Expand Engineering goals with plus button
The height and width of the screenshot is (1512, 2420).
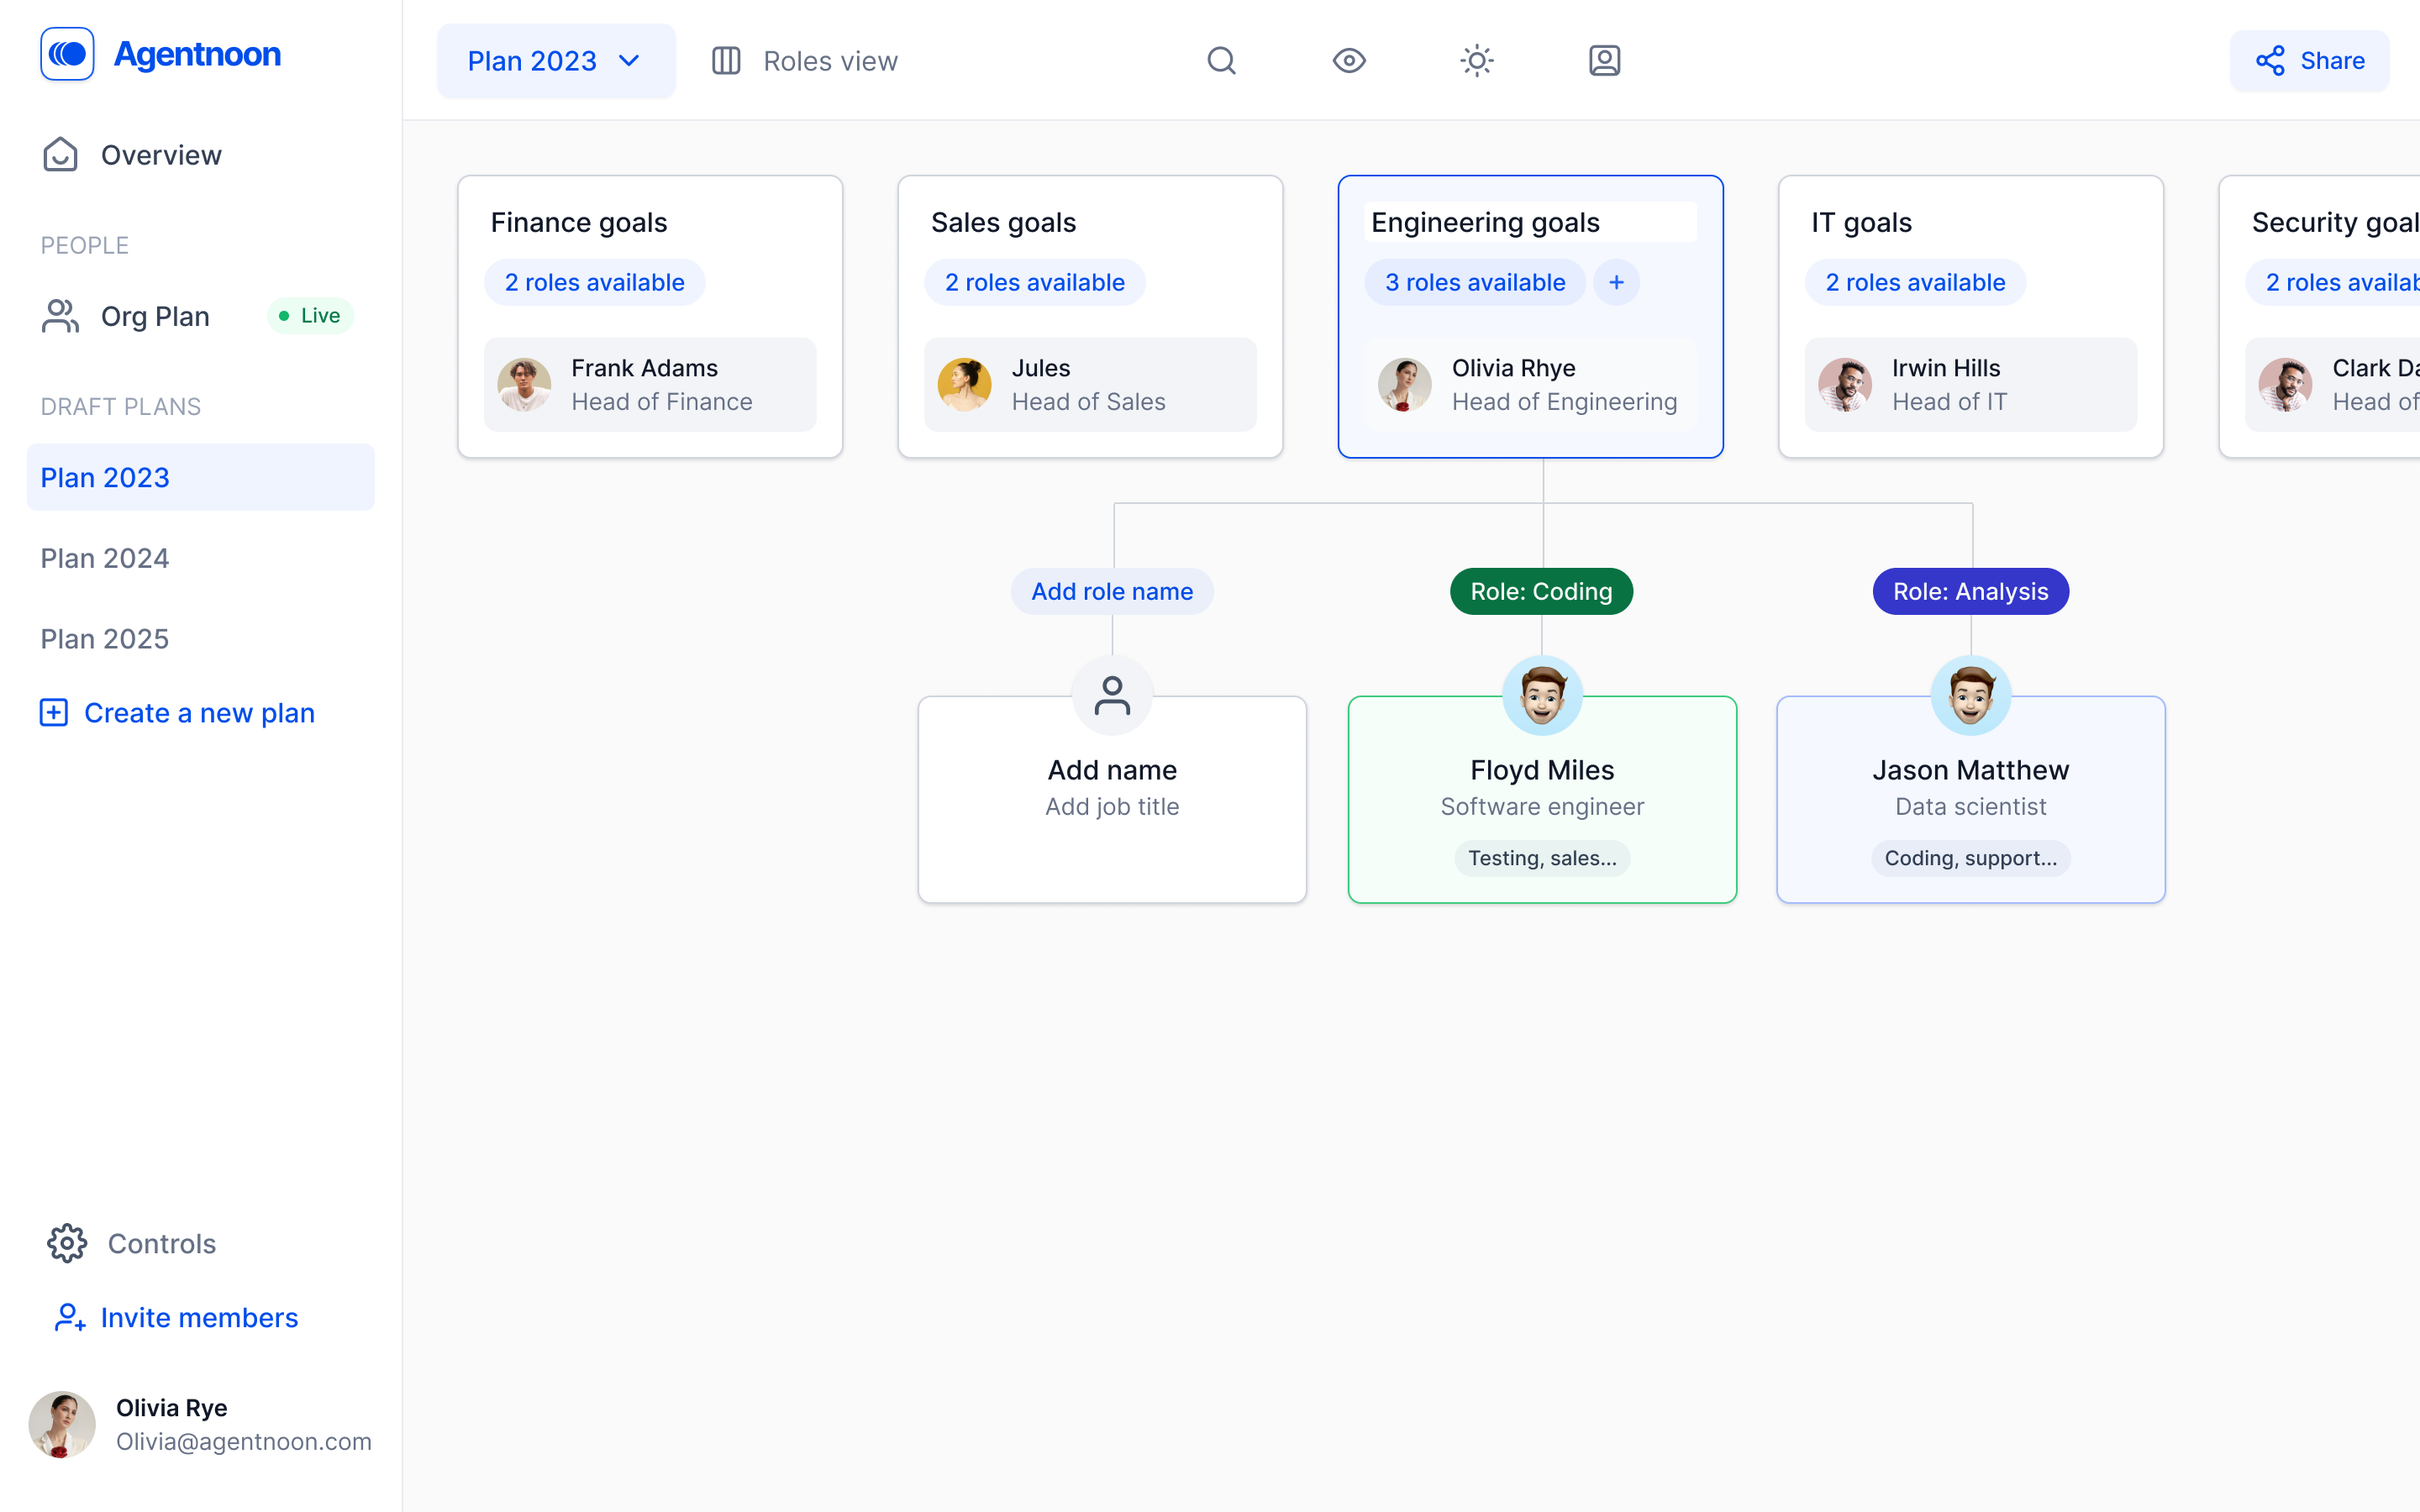pyautogui.click(x=1613, y=282)
